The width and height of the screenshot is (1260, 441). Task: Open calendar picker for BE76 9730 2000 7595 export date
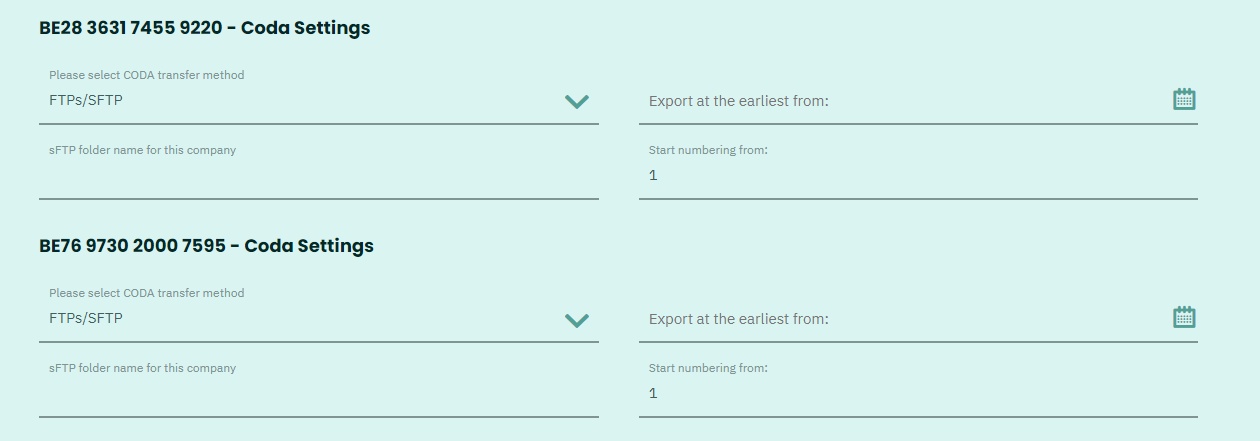(1184, 317)
